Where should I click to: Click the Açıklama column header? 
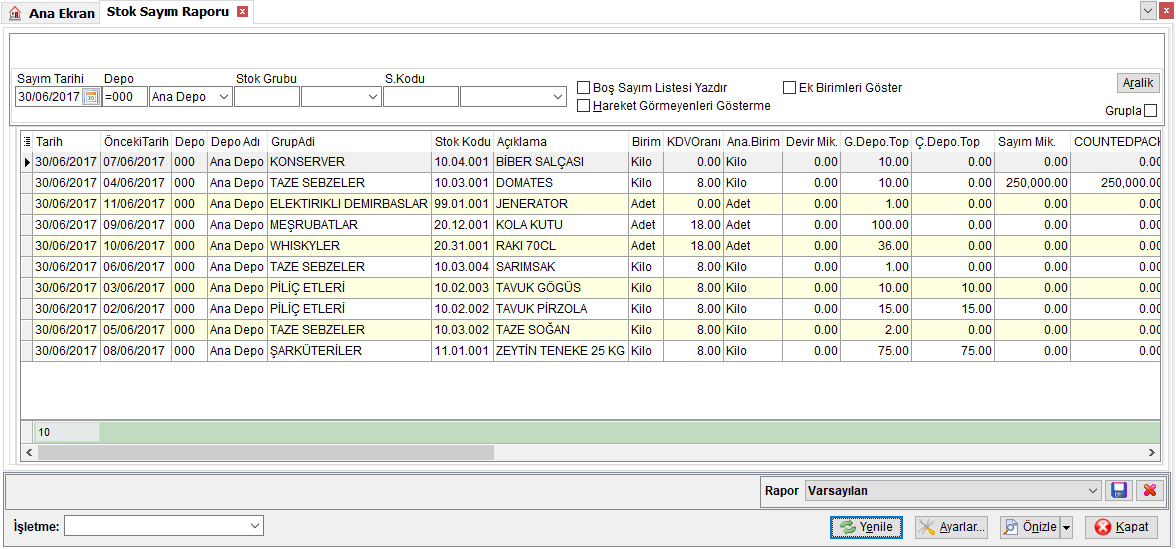[561, 142]
